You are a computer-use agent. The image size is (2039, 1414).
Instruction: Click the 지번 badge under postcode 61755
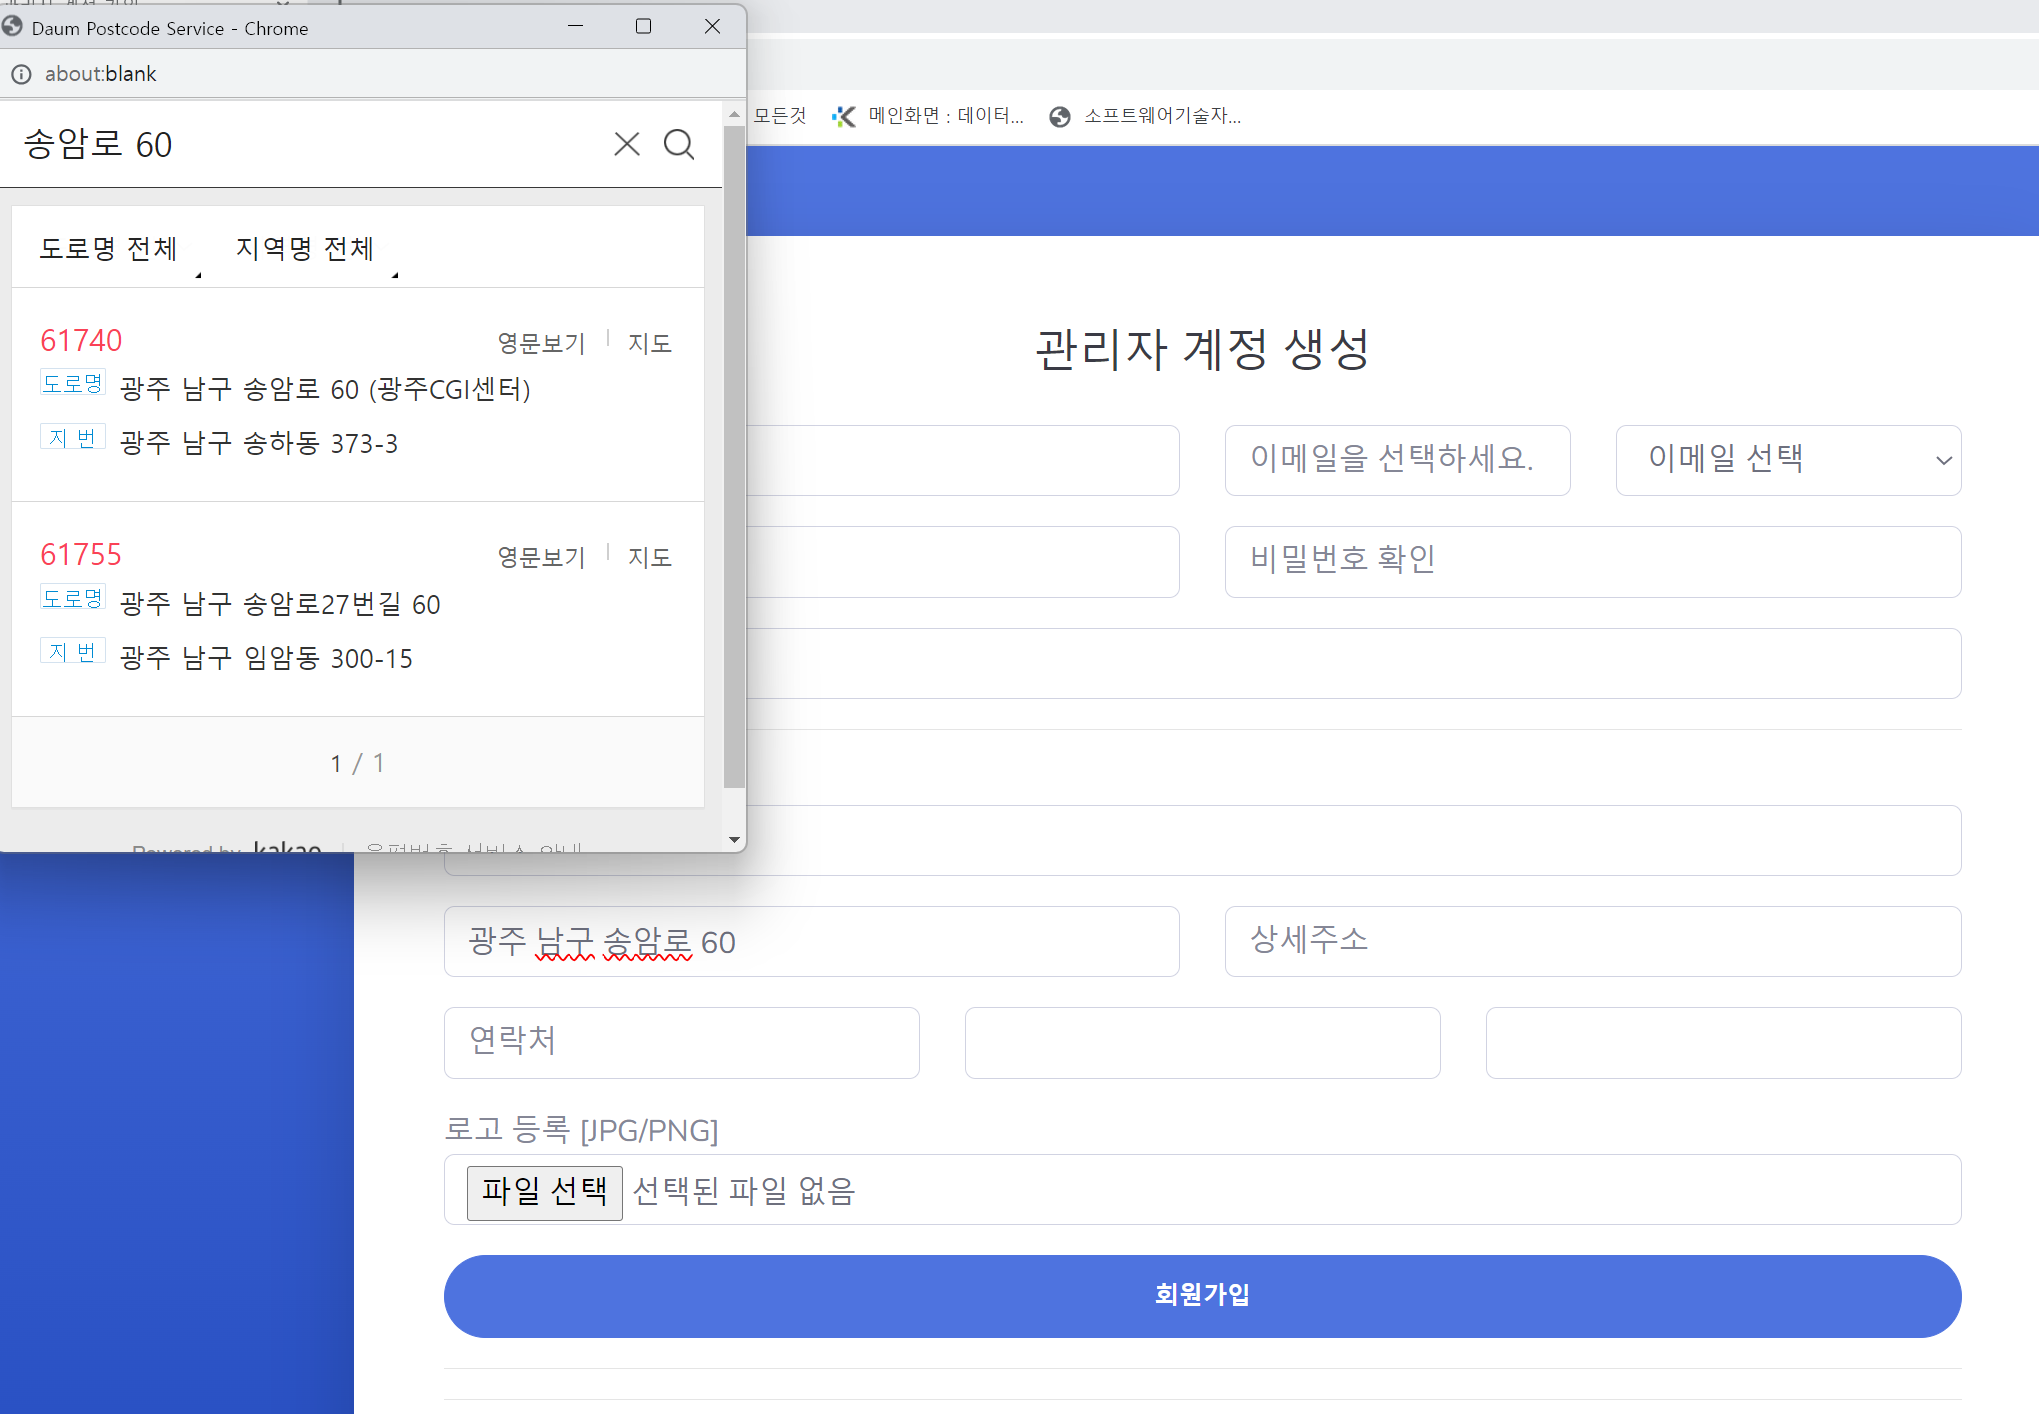(72, 650)
